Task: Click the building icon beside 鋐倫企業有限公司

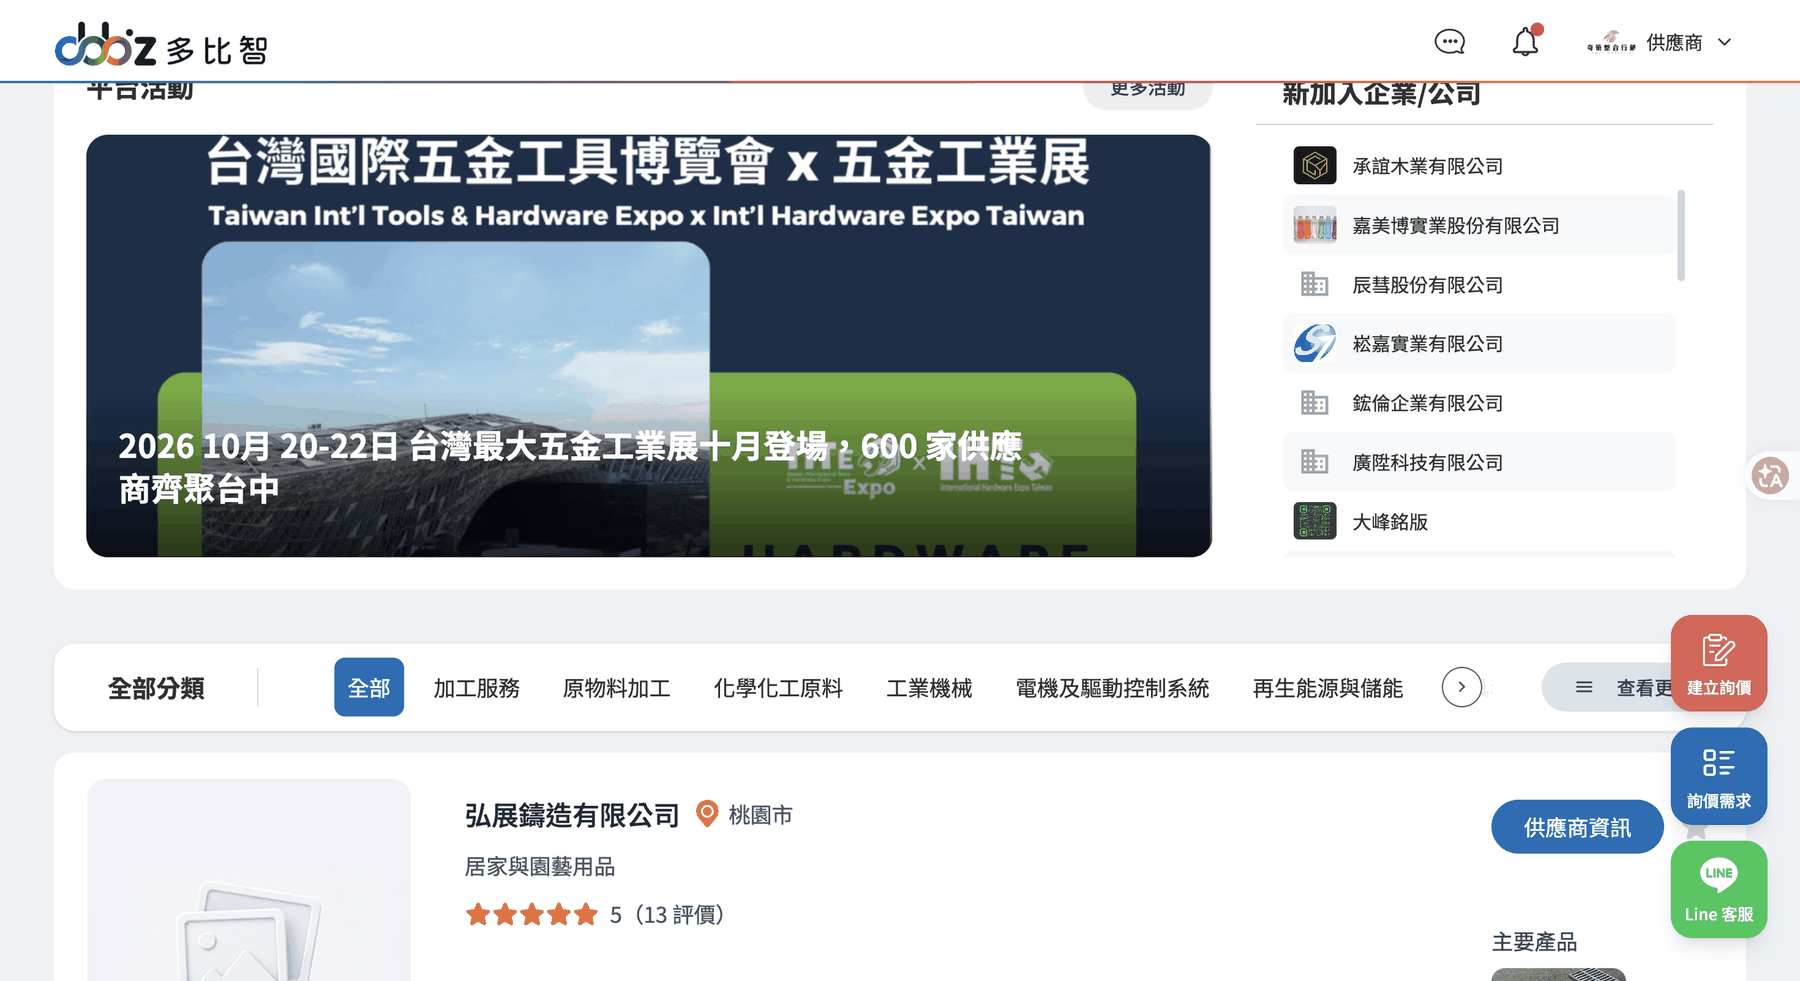Action: 1314,402
